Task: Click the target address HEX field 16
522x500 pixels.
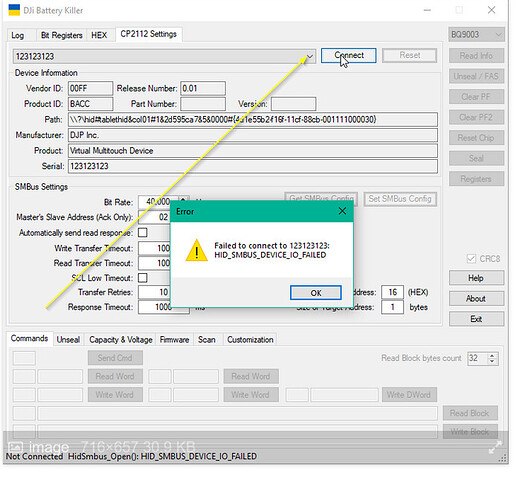Action: 392,292
